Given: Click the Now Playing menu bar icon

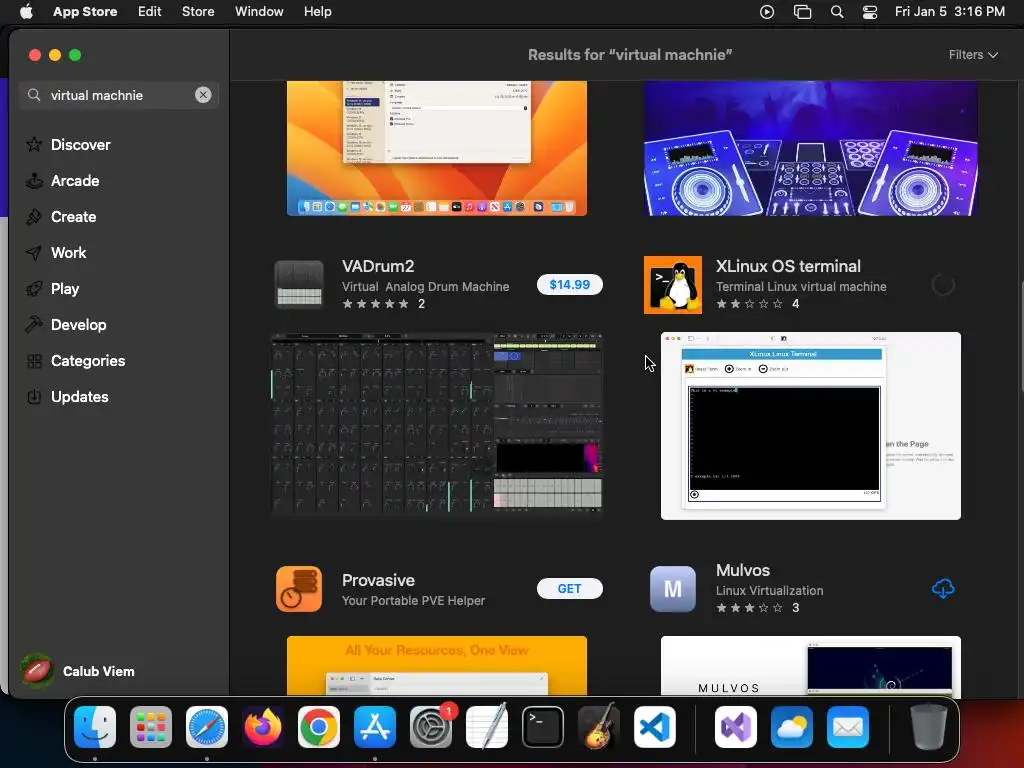Looking at the screenshot, I should pos(767,11).
